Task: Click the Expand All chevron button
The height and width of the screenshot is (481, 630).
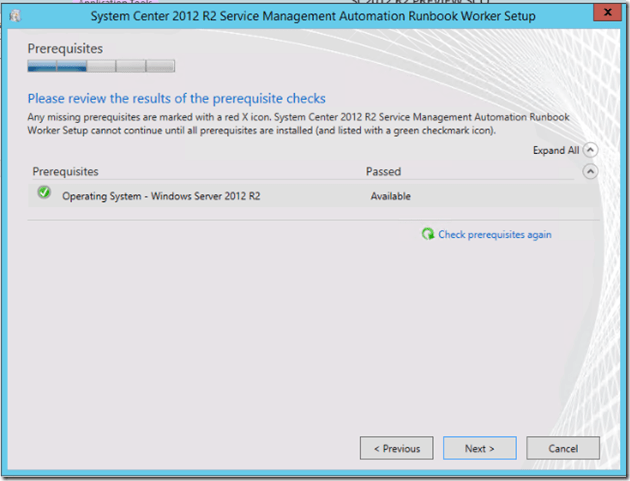Action: tap(590, 150)
